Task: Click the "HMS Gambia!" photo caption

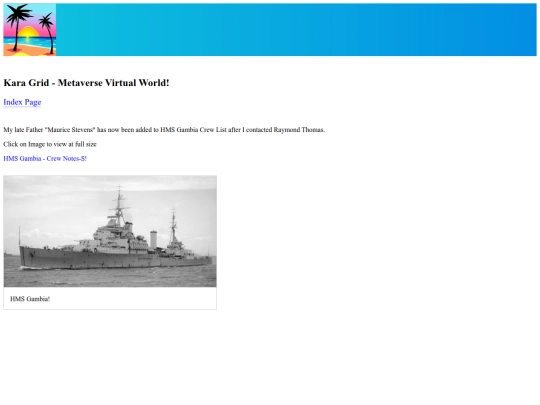Action: 30,299
